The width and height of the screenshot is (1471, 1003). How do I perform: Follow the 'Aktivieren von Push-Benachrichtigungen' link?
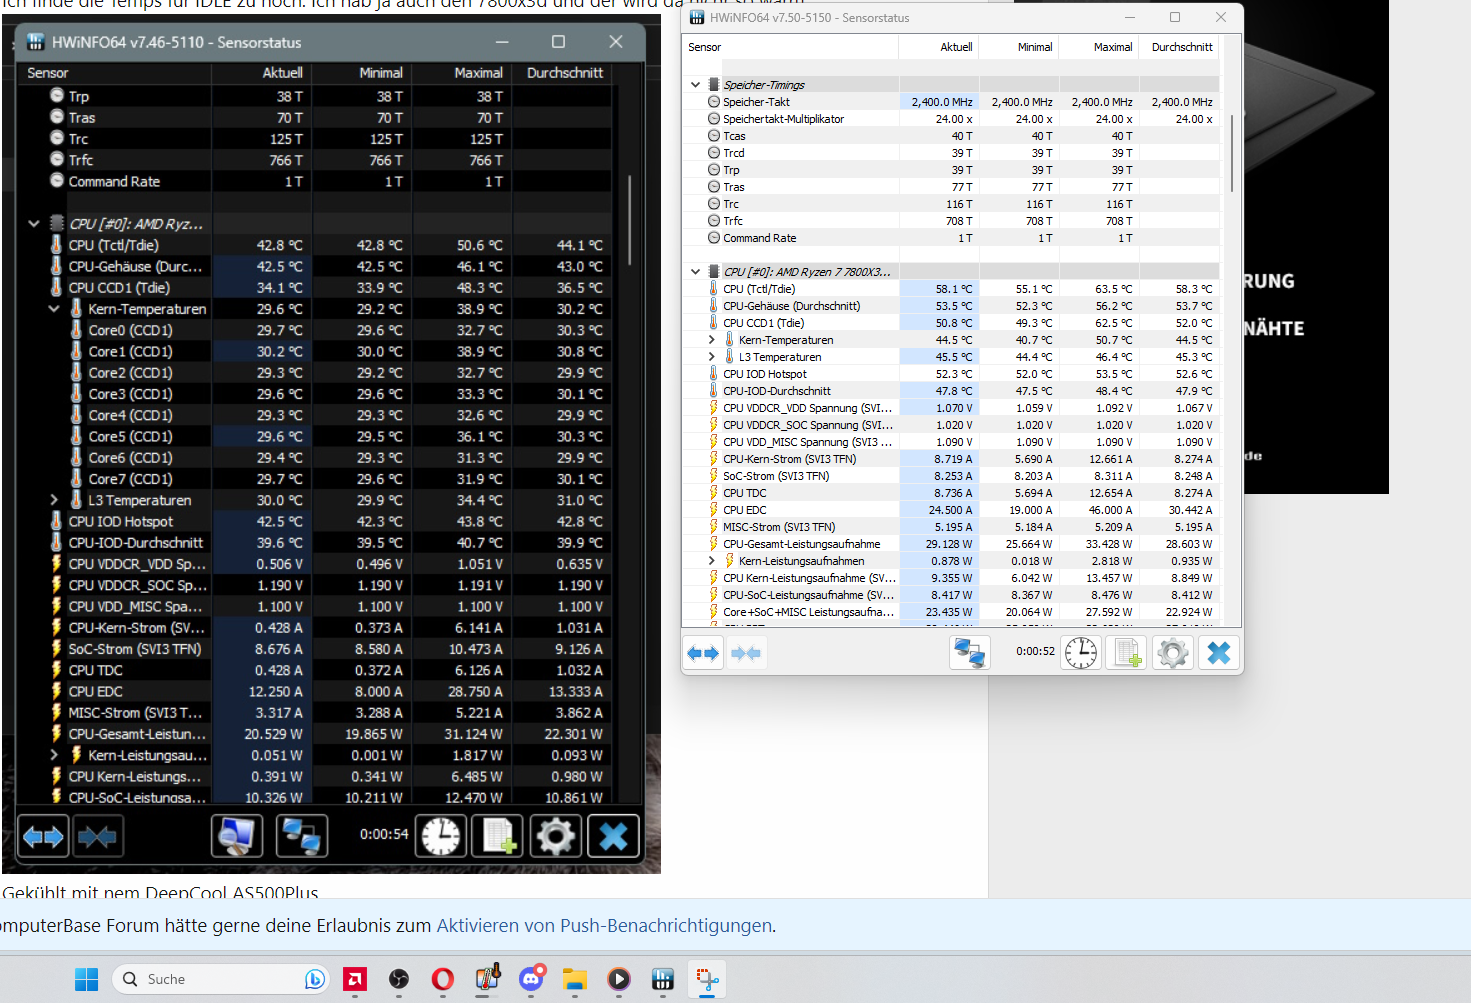(x=604, y=926)
